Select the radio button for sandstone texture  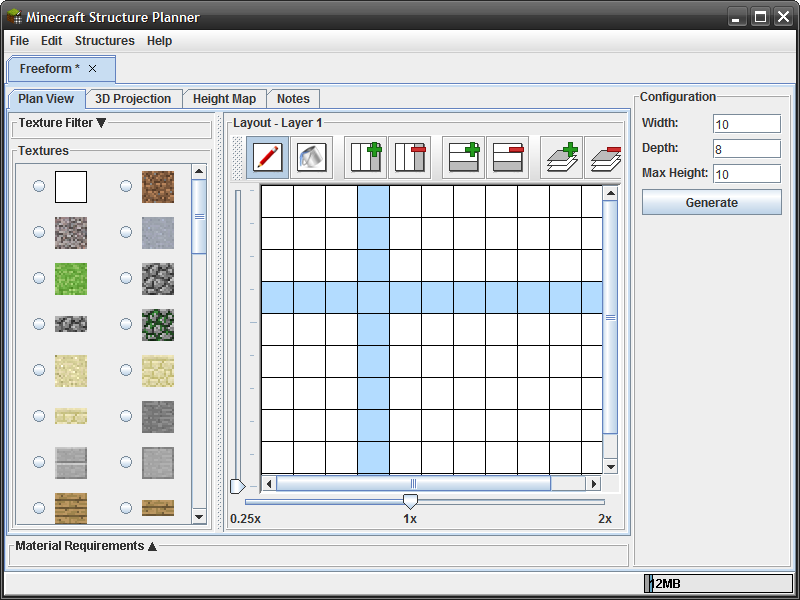[126, 369]
